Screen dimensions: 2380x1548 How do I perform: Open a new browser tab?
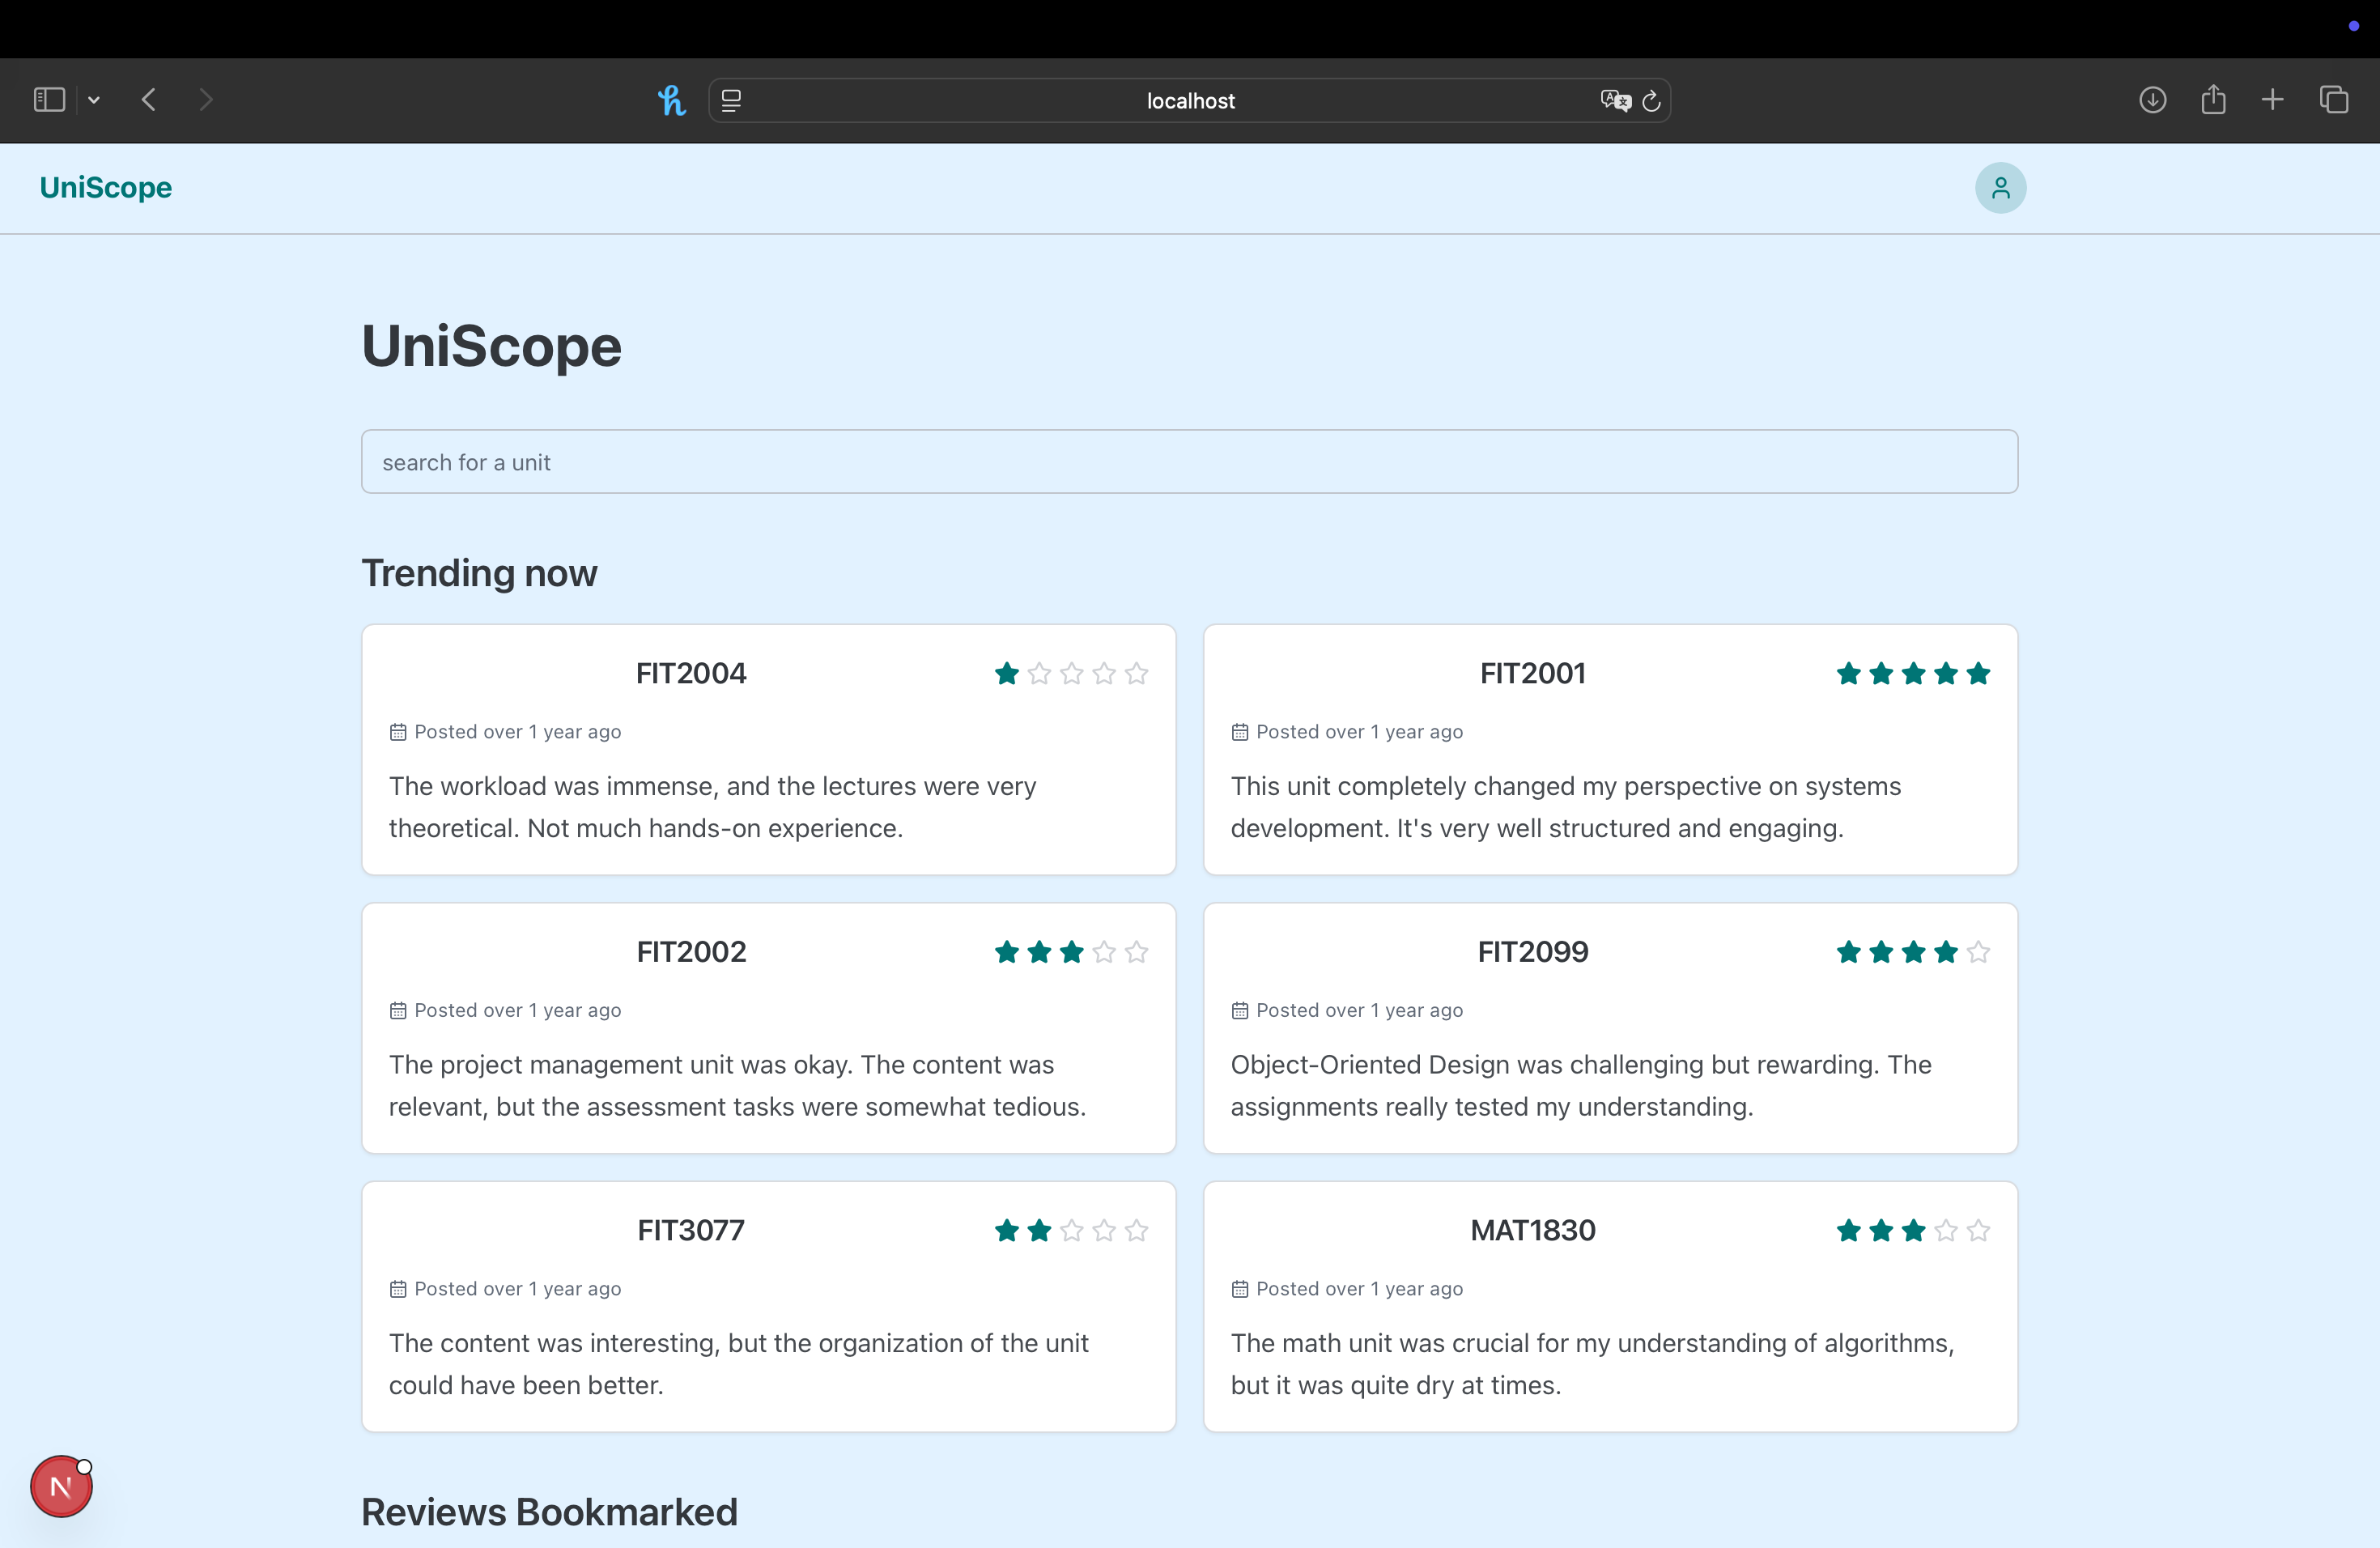click(x=2272, y=99)
